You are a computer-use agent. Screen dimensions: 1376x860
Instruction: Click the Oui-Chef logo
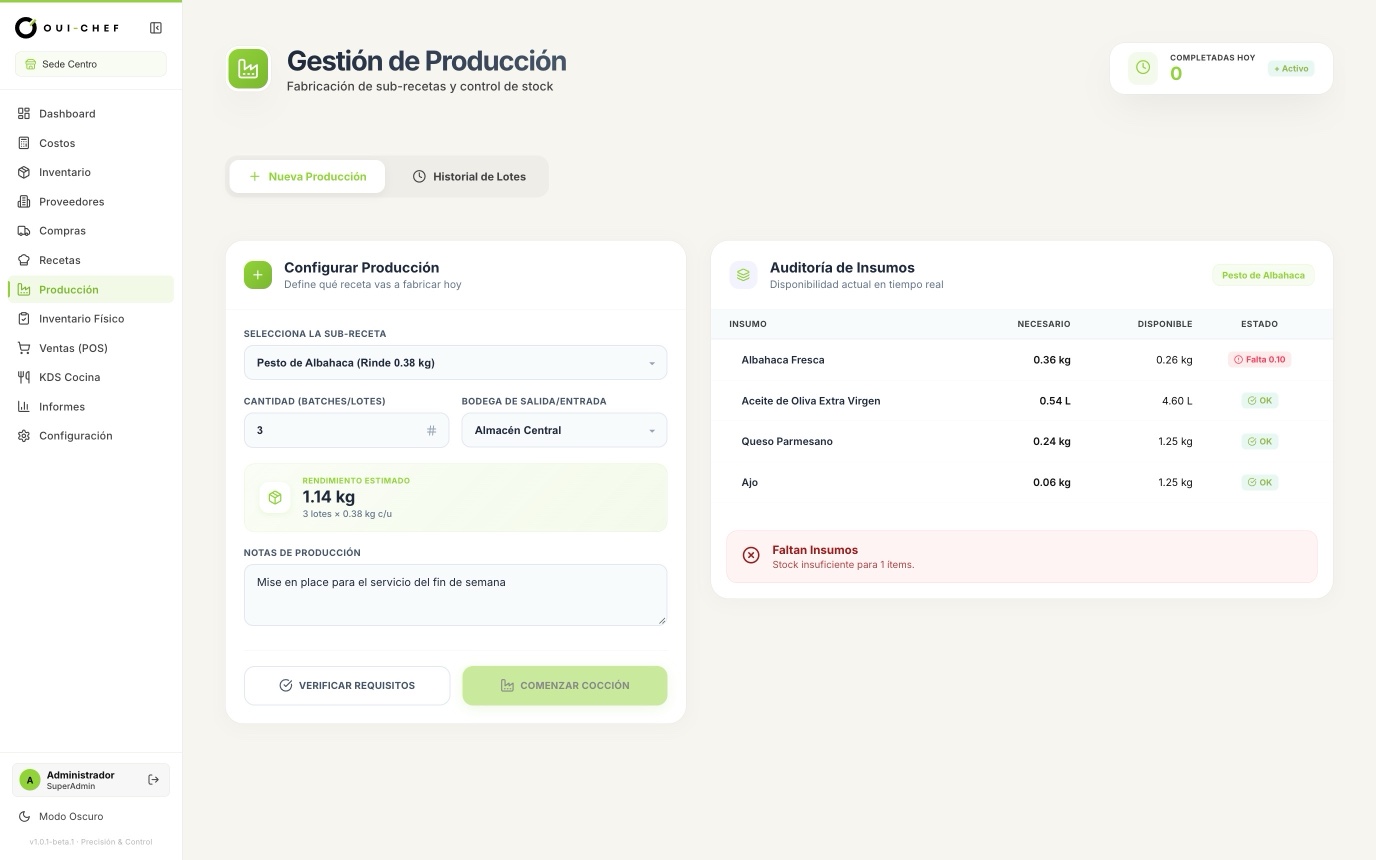[67, 28]
